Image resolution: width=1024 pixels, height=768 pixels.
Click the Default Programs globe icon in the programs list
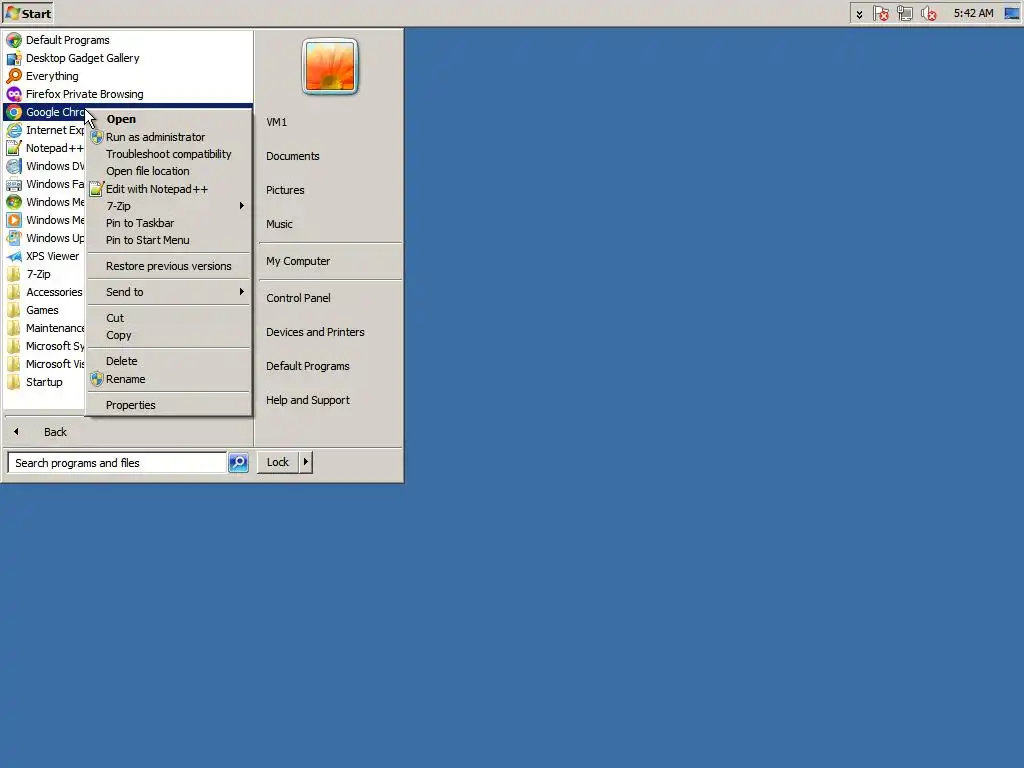click(14, 40)
